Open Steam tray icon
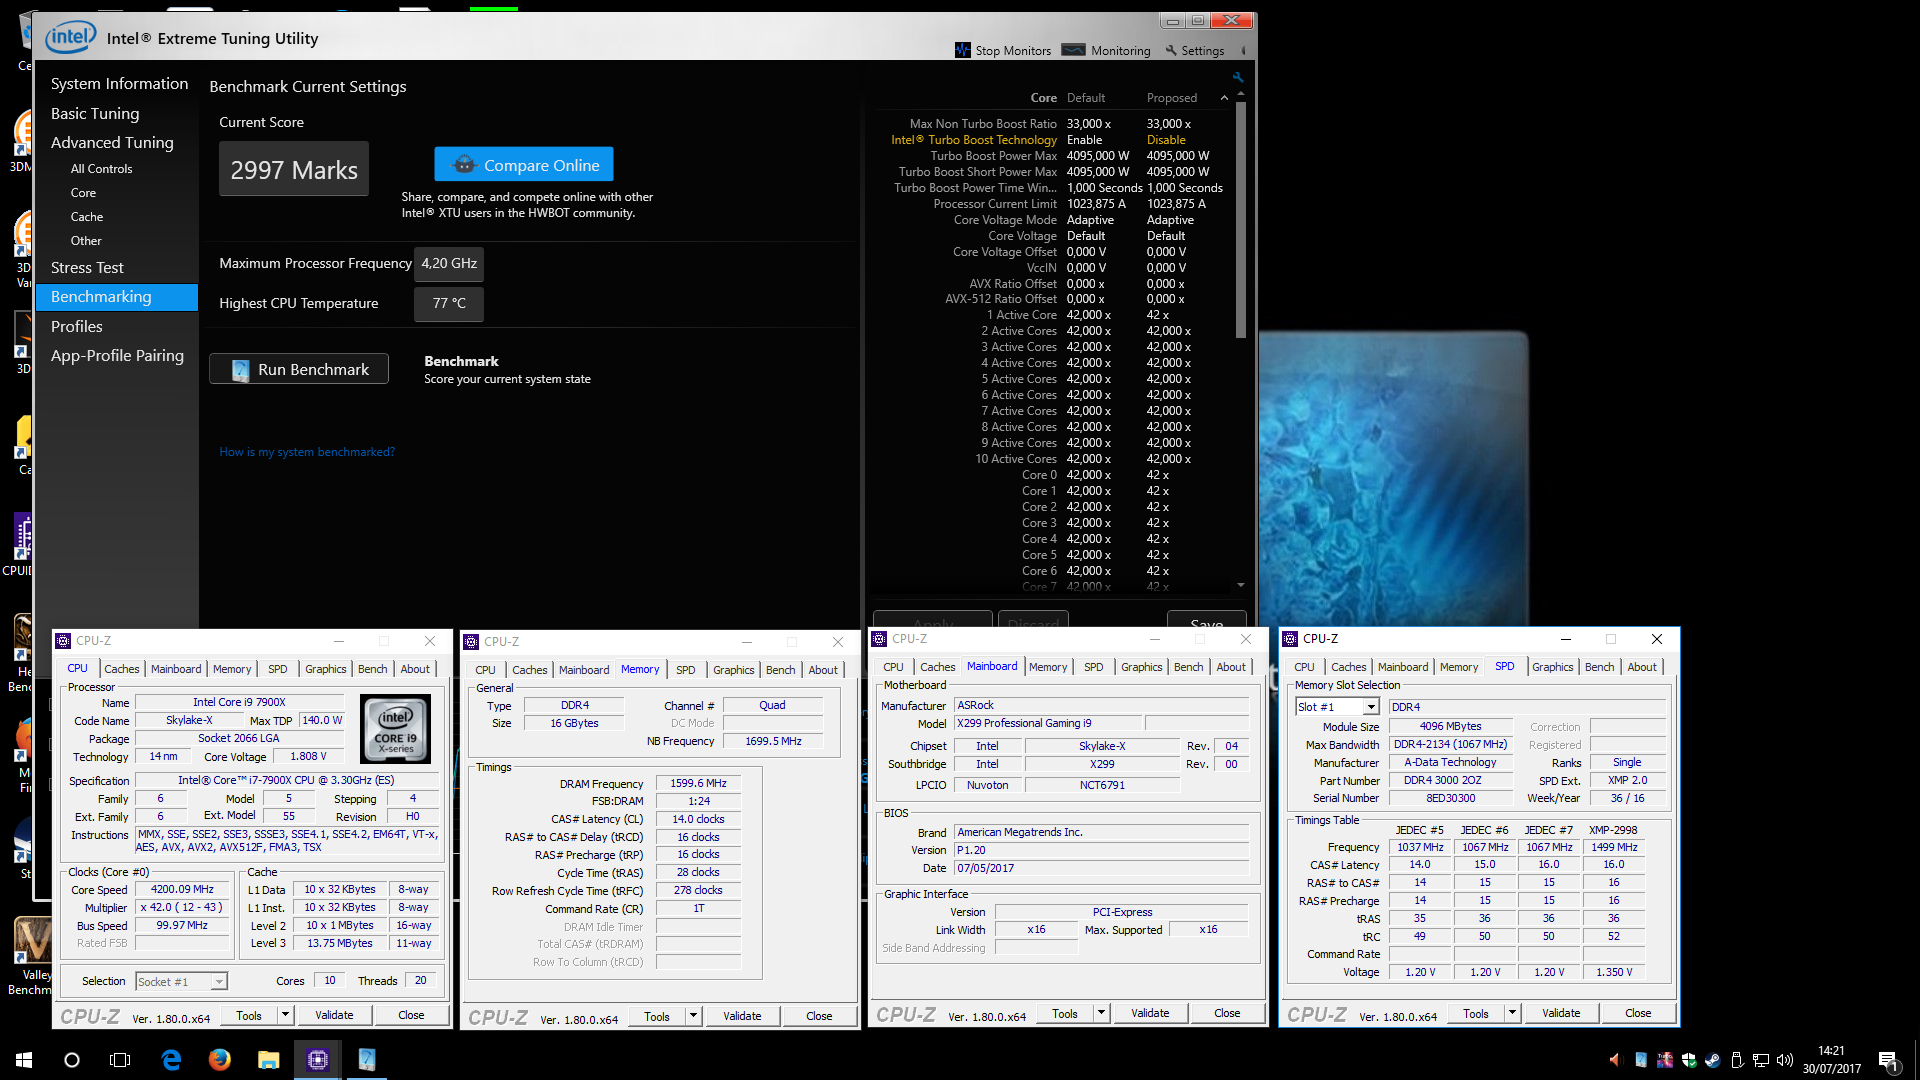Viewport: 1920px width, 1080px height. 1713,1060
